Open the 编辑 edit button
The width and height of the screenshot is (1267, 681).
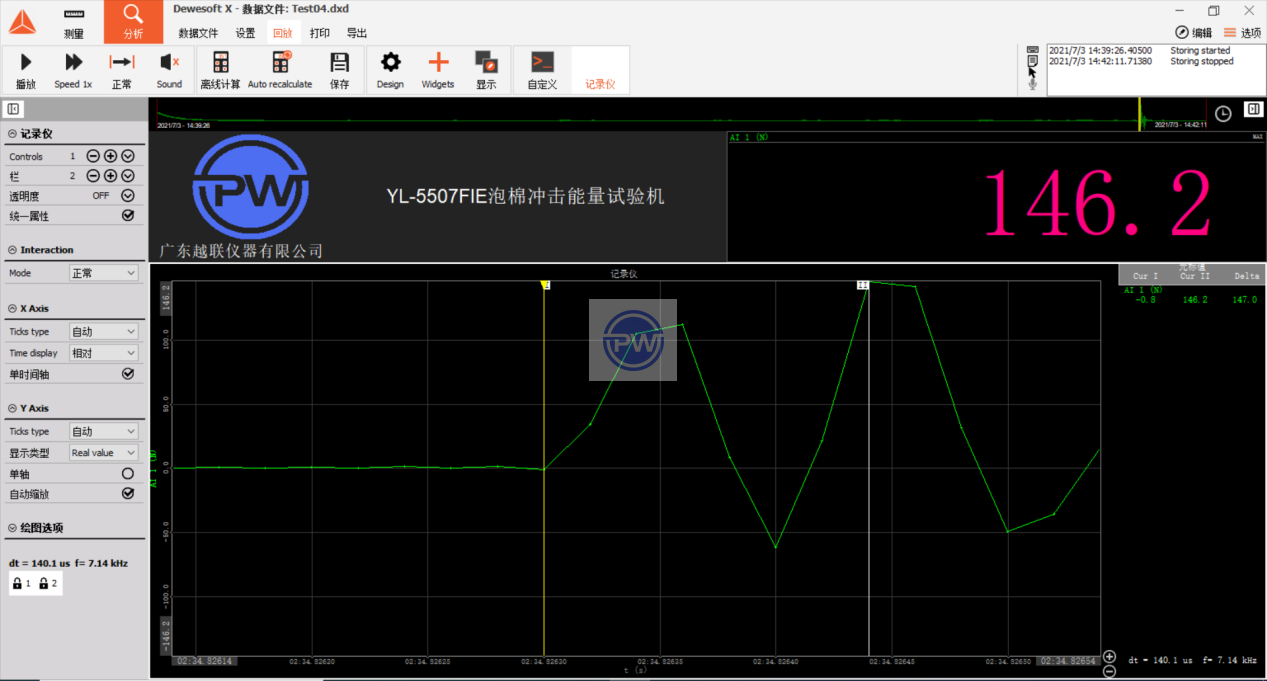pyautogui.click(x=1194, y=33)
